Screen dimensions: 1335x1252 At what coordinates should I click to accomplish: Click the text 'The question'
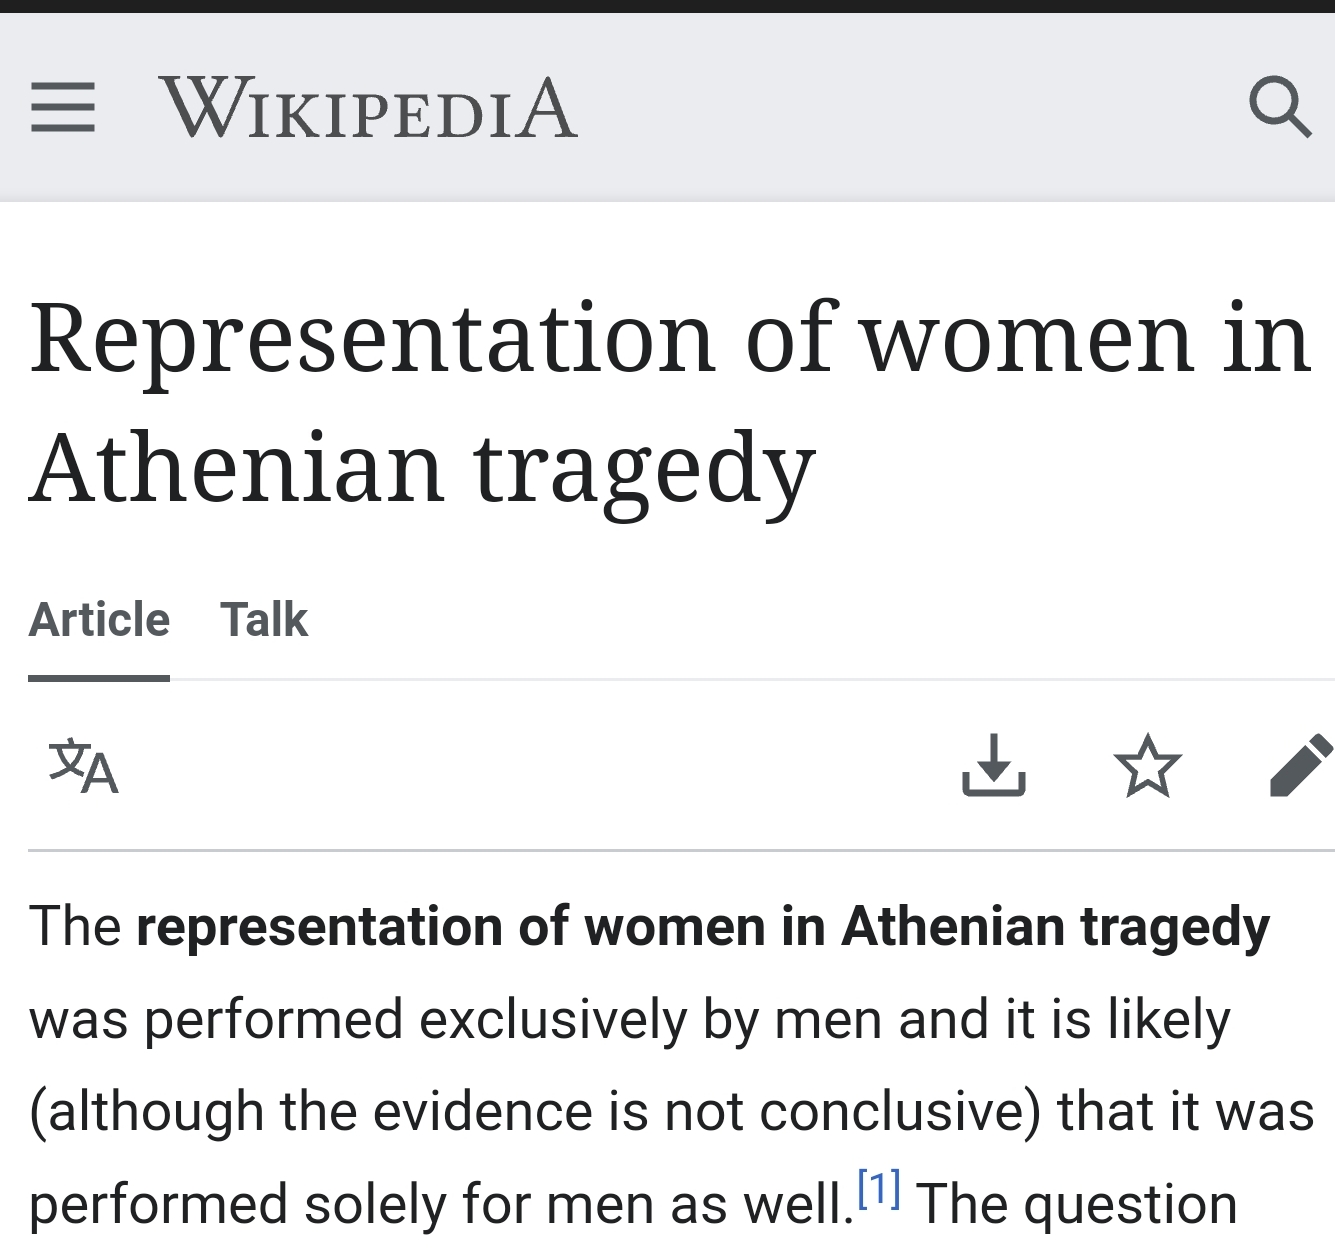1076,1204
